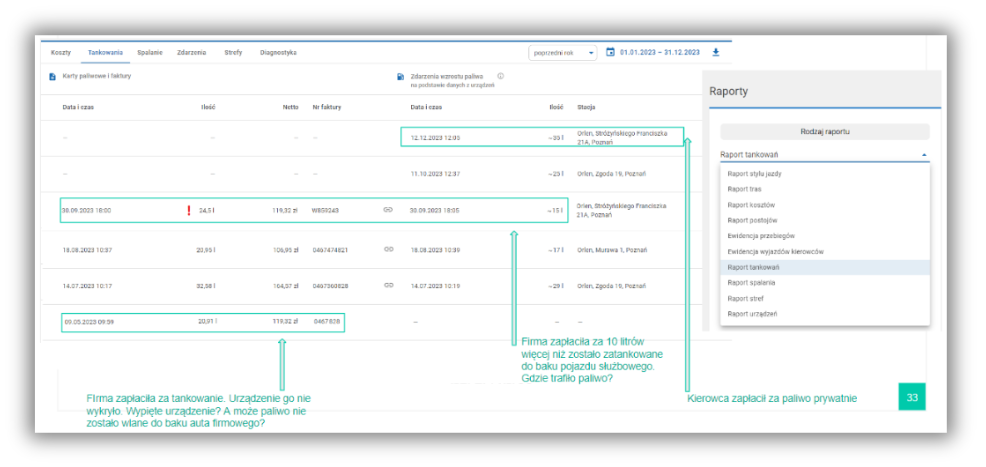Viewport: 986px width, 467px height.
Task: Open the Spalanie tab
Action: tap(149, 52)
